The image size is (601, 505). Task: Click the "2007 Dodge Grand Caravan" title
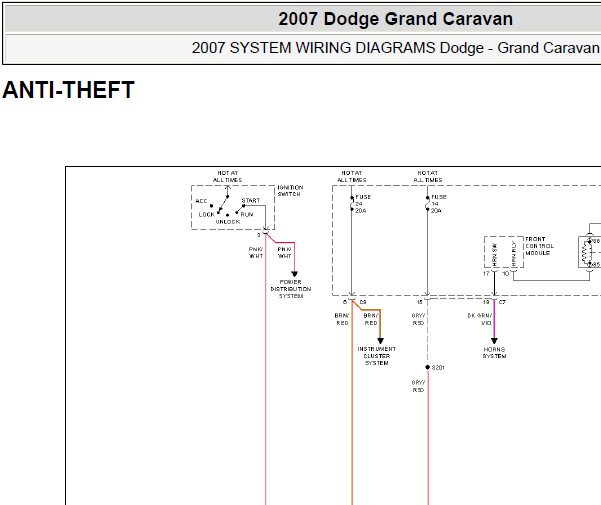[395, 19]
